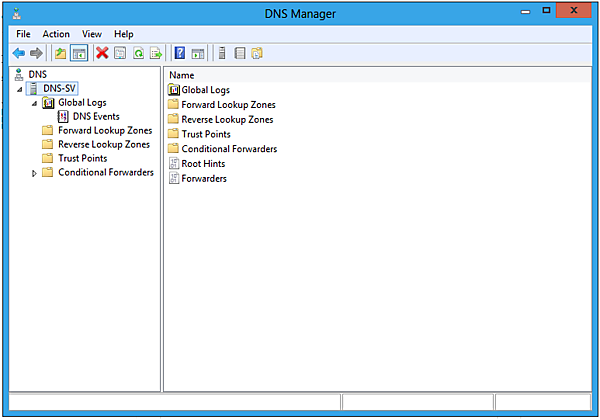Select Trust Points in the tree

[83, 158]
